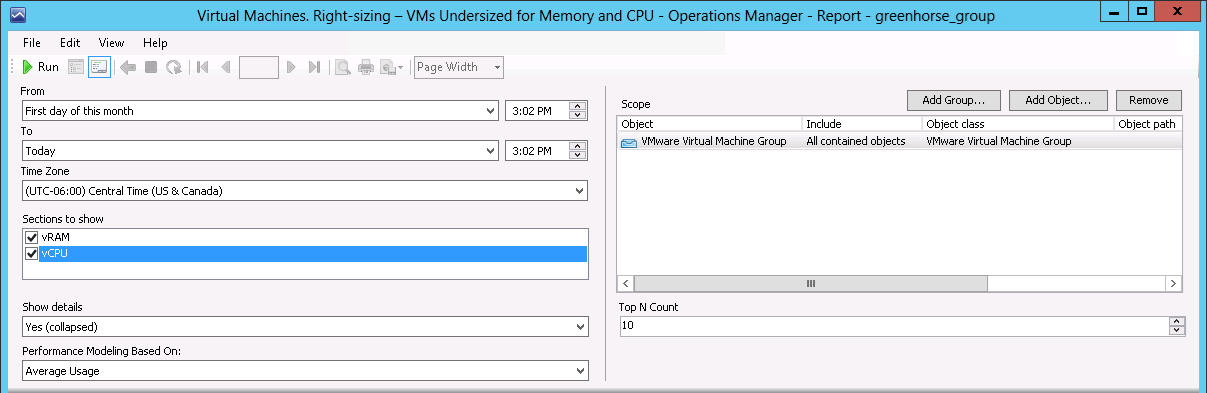
Task: Click the Add Group button
Action: pos(954,100)
